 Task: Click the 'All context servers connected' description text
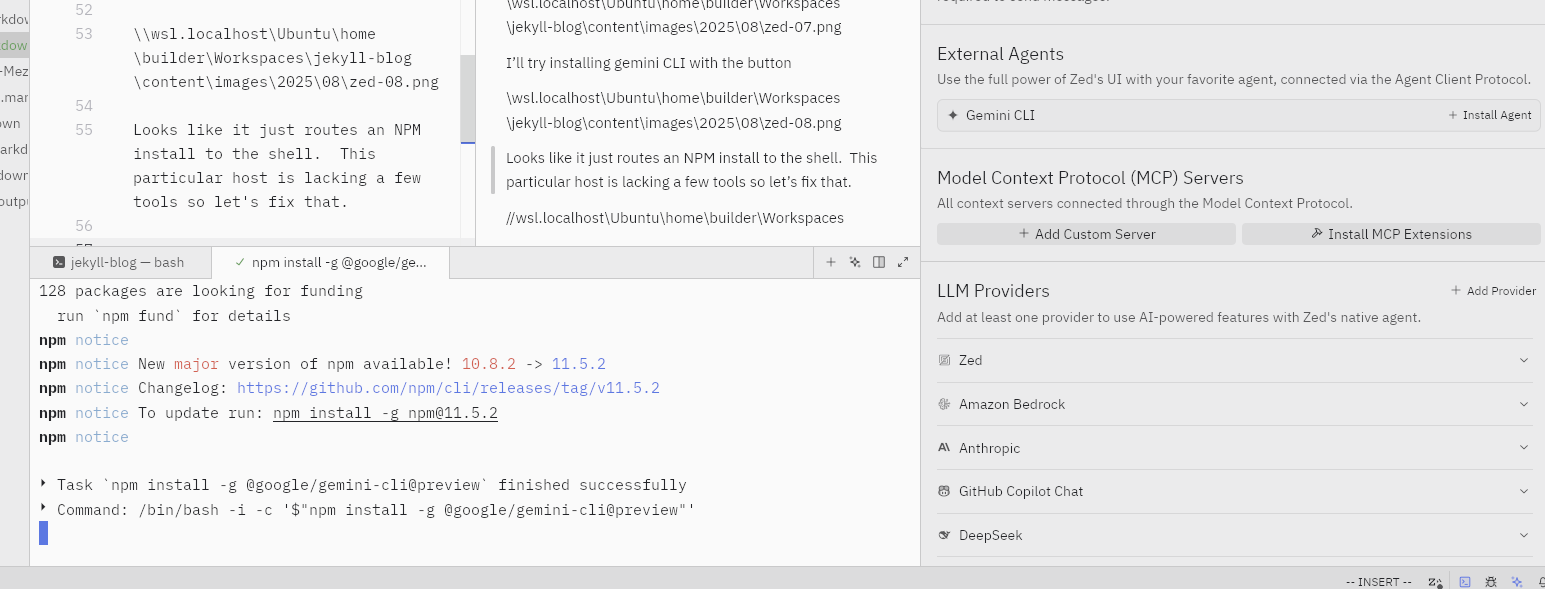[x=1144, y=203]
